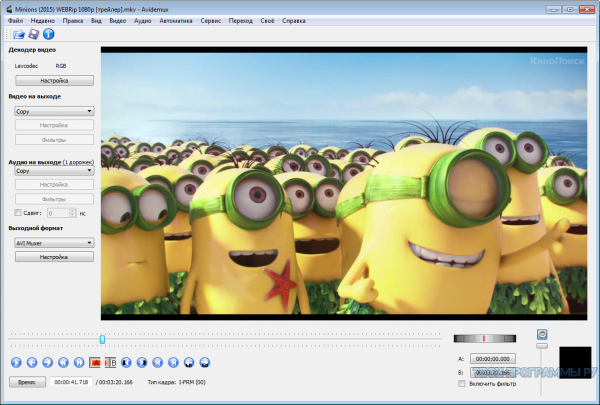The height and width of the screenshot is (405, 600).
Task: Open the Недавно menu
Action: tap(42, 21)
